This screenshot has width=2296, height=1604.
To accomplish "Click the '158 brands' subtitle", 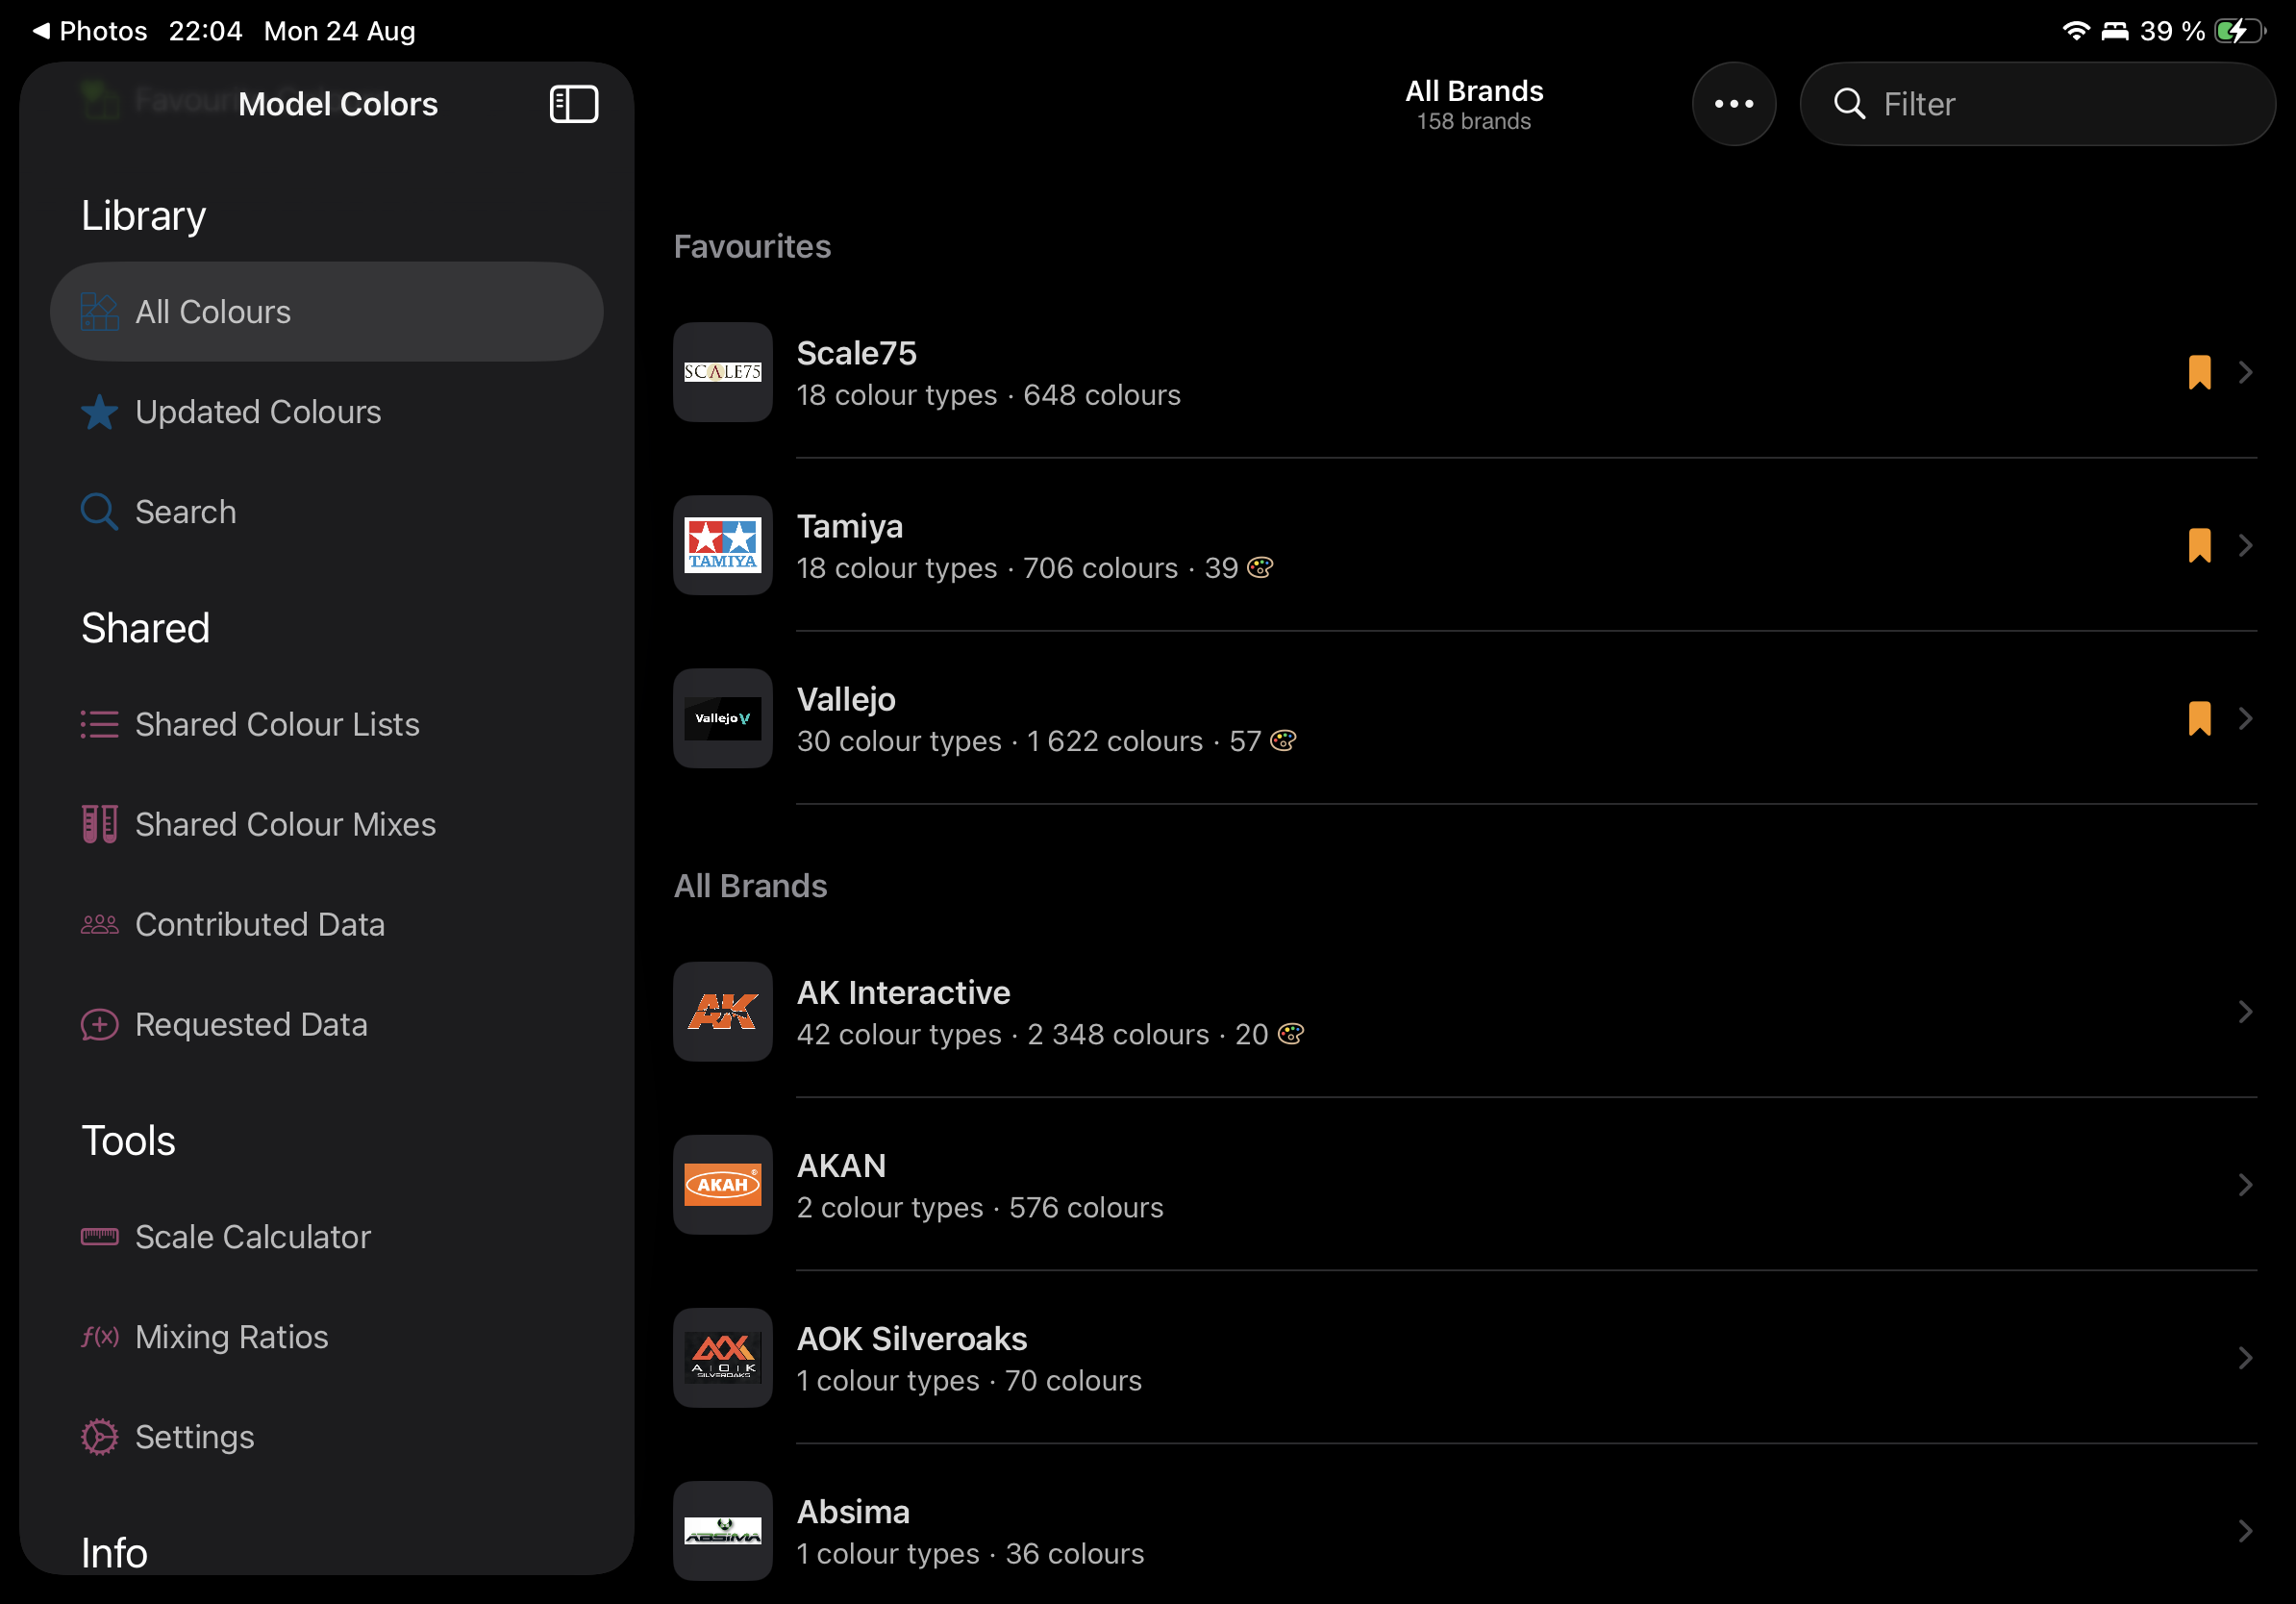I will tap(1474, 121).
